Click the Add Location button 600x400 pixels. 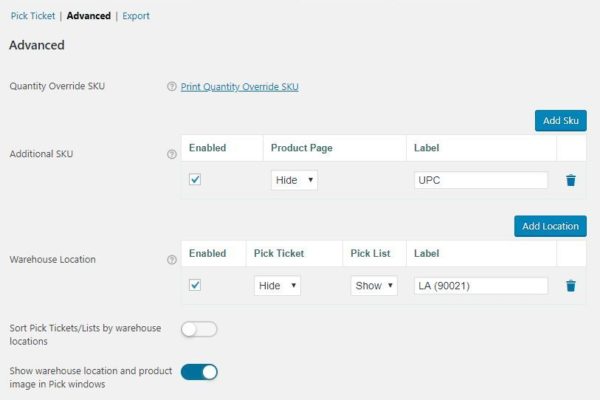550,226
